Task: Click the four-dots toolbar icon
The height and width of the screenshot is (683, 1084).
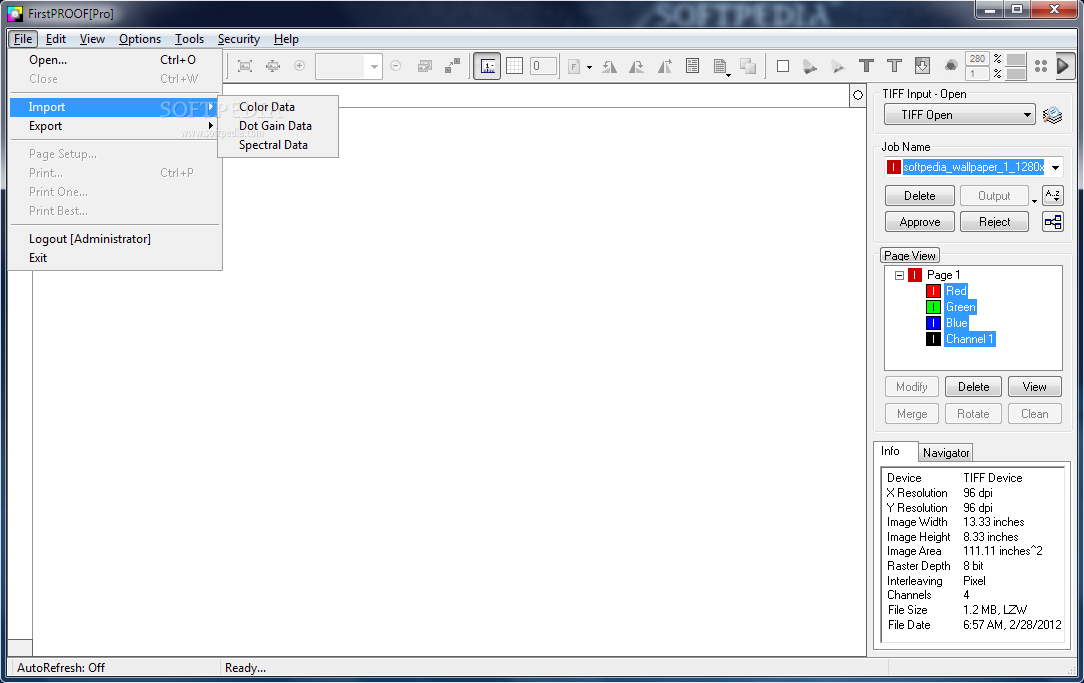Action: tap(1040, 66)
